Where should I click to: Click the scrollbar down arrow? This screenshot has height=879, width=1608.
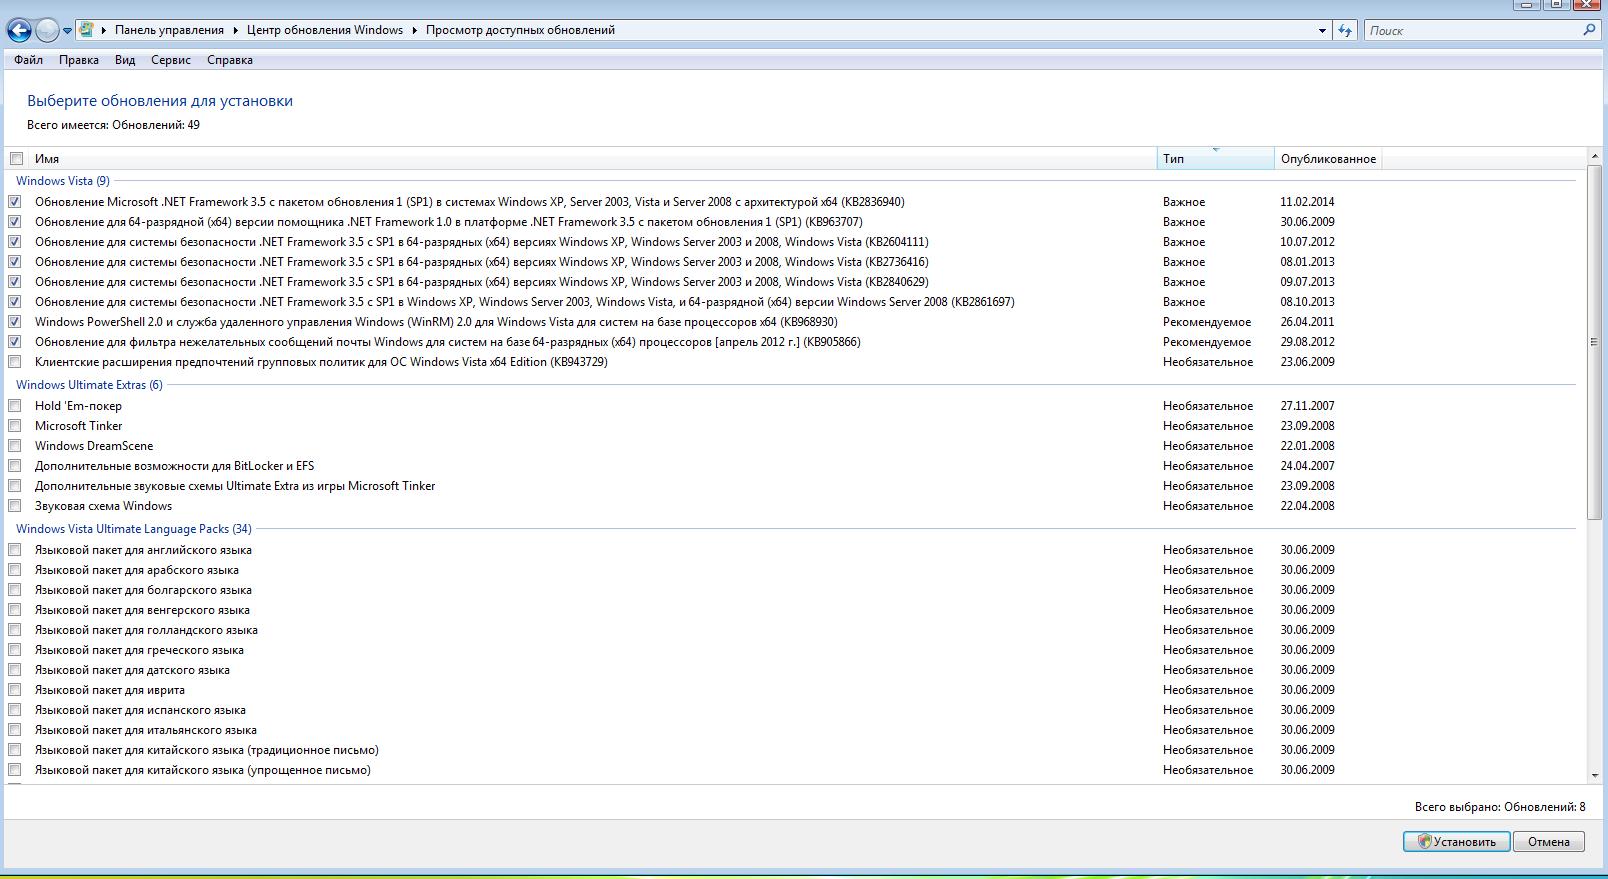point(1594,775)
